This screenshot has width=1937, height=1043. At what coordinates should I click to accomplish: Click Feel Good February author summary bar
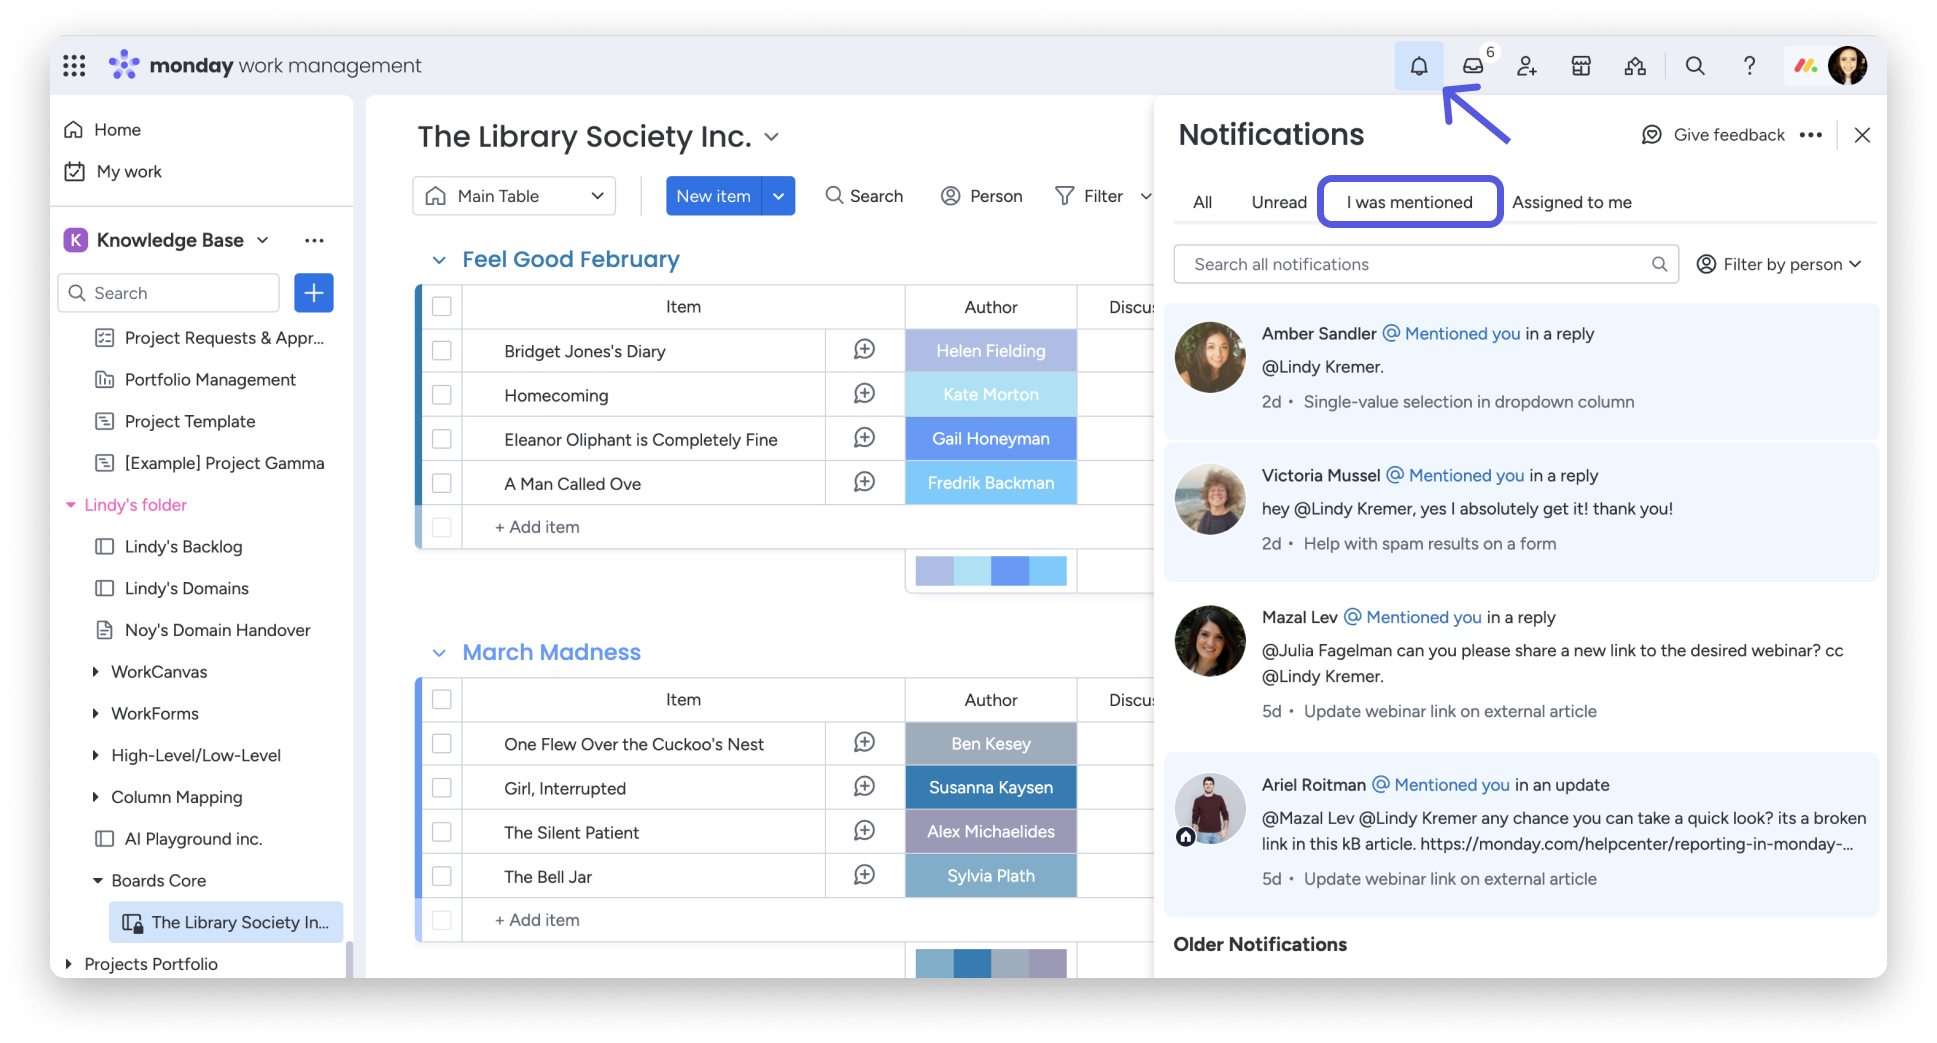click(991, 571)
